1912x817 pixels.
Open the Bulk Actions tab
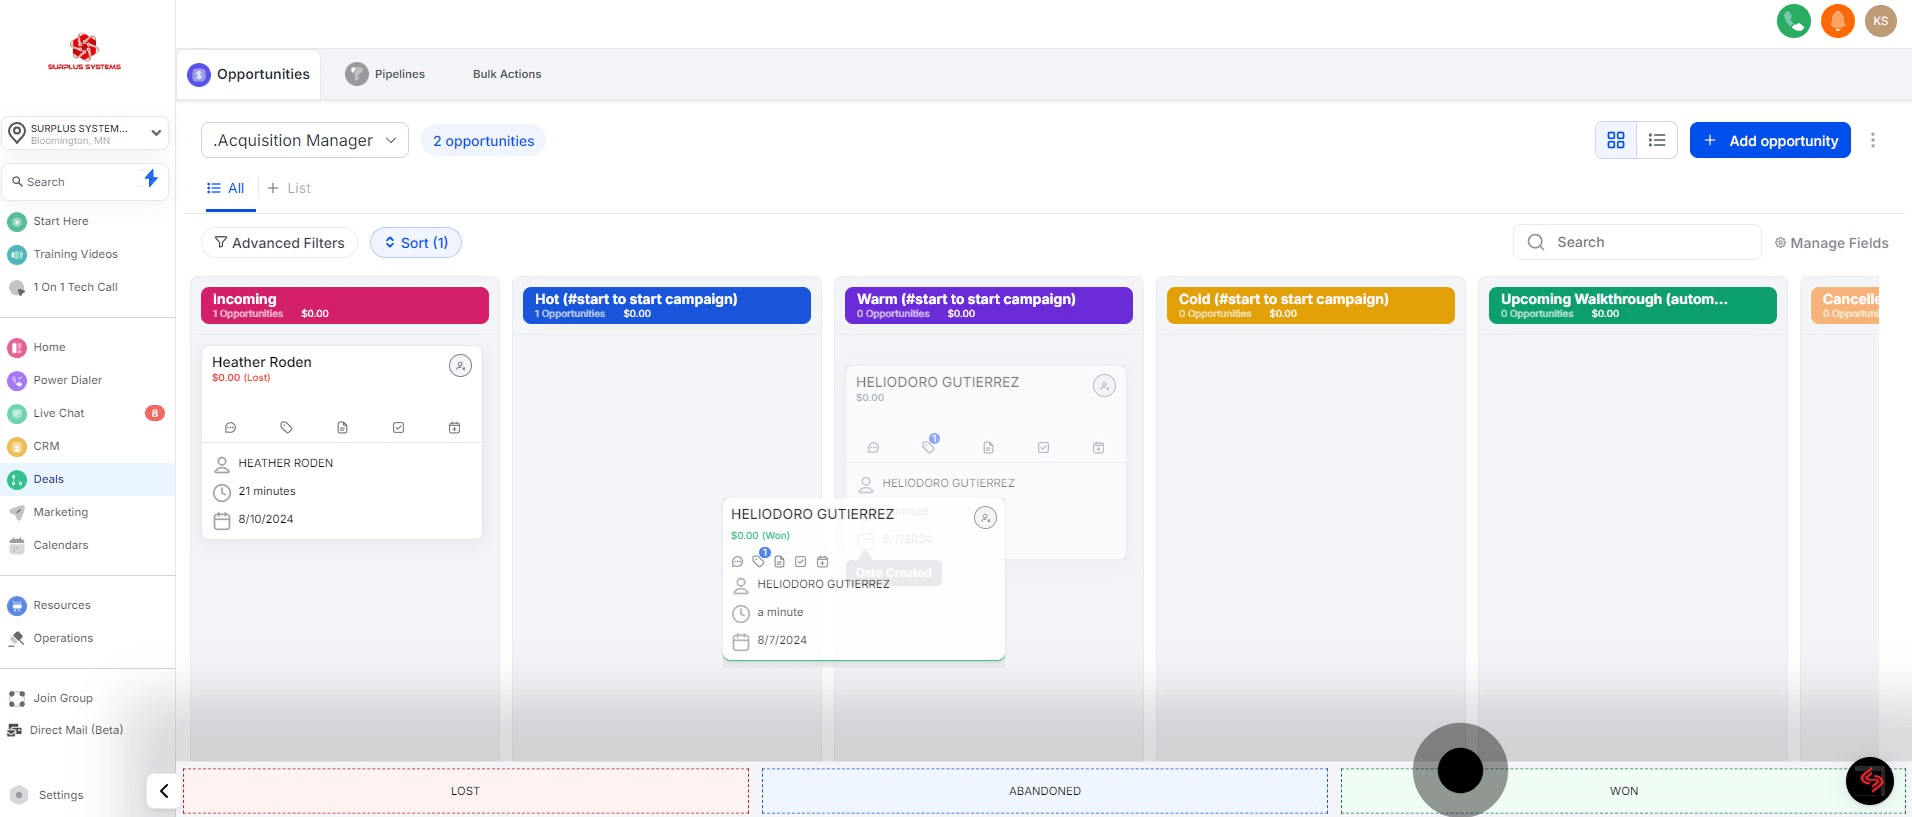pyautogui.click(x=507, y=74)
